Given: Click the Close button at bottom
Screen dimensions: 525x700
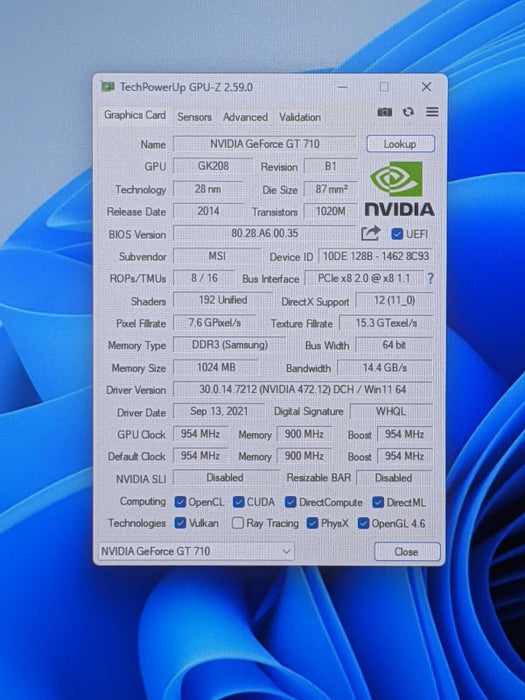Looking at the screenshot, I should pyautogui.click(x=407, y=552).
